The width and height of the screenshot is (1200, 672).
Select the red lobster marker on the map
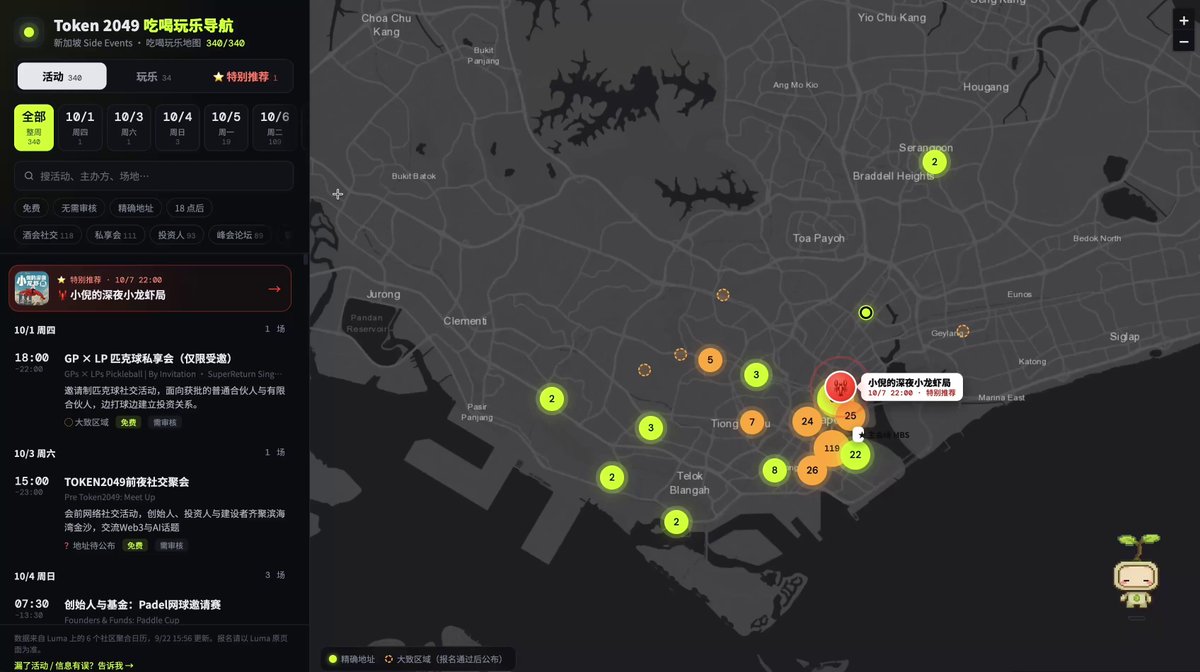[x=841, y=386]
